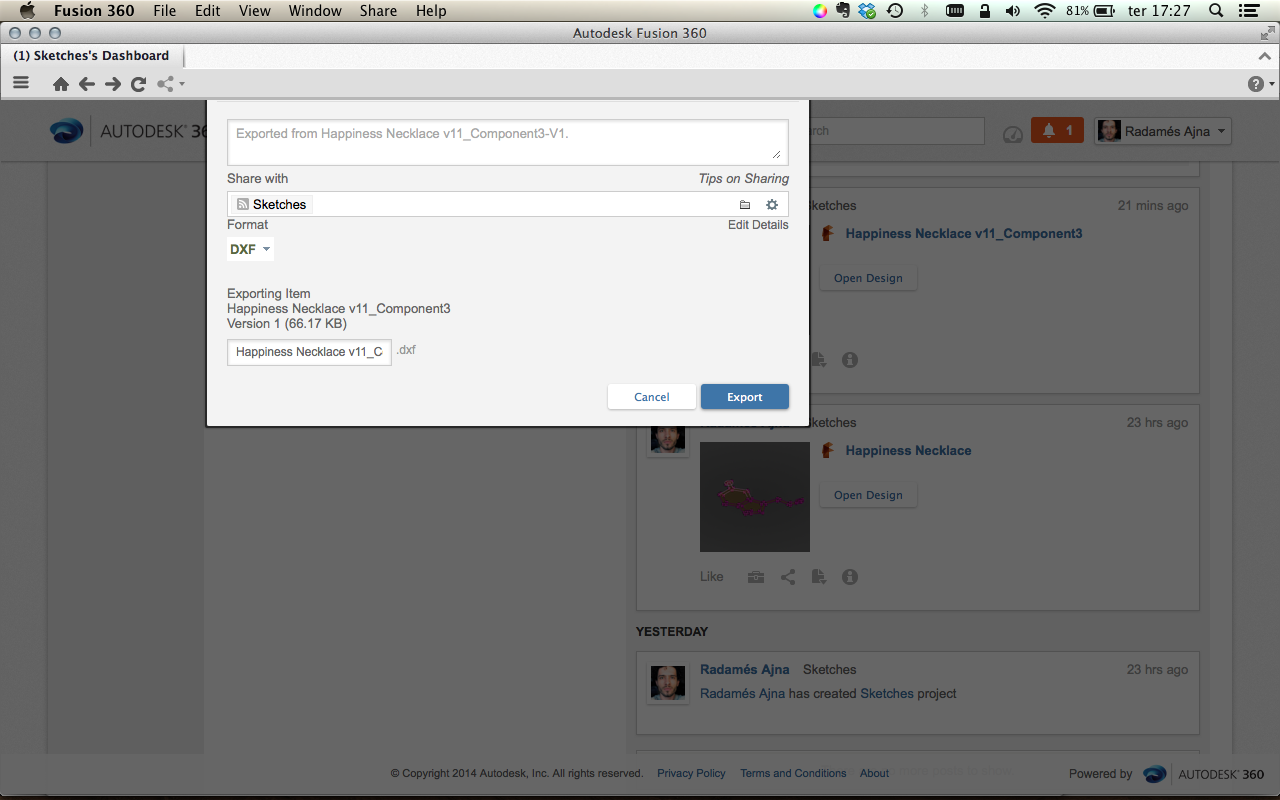Click the Fusion icon beside Happiness Necklace v11_Component3
This screenshot has height=800, width=1280.
pyautogui.click(x=828, y=233)
